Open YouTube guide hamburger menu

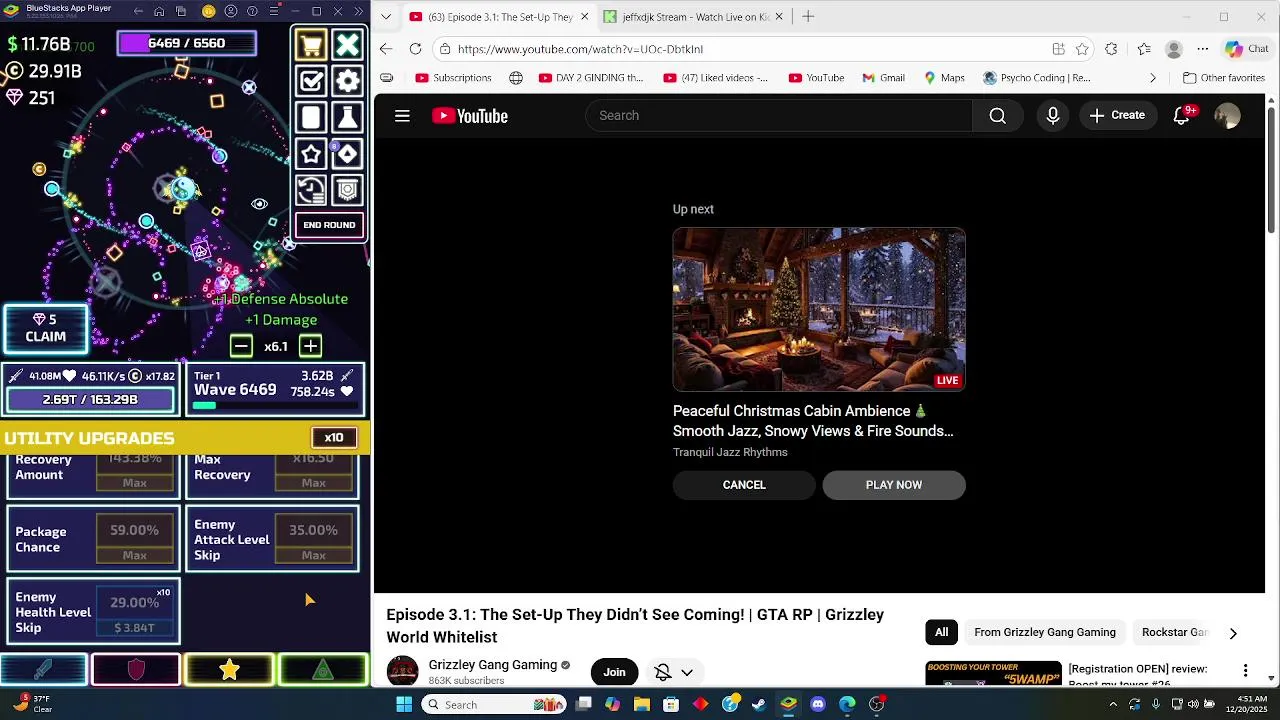[402, 116]
